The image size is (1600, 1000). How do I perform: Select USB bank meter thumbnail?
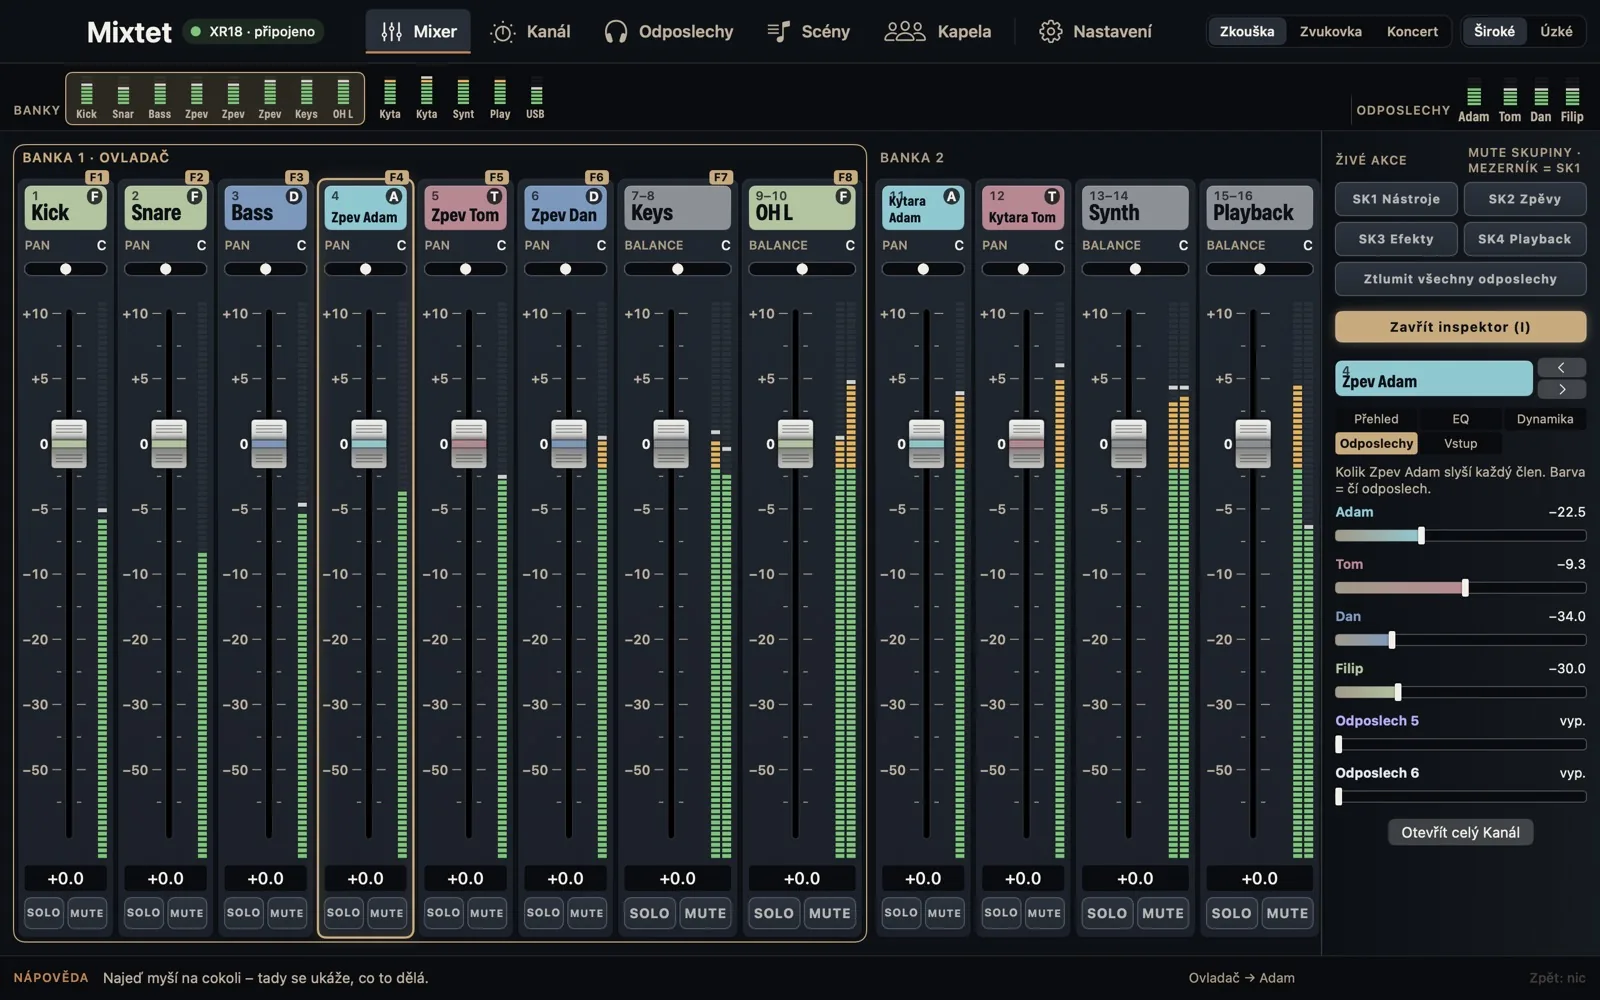point(536,99)
